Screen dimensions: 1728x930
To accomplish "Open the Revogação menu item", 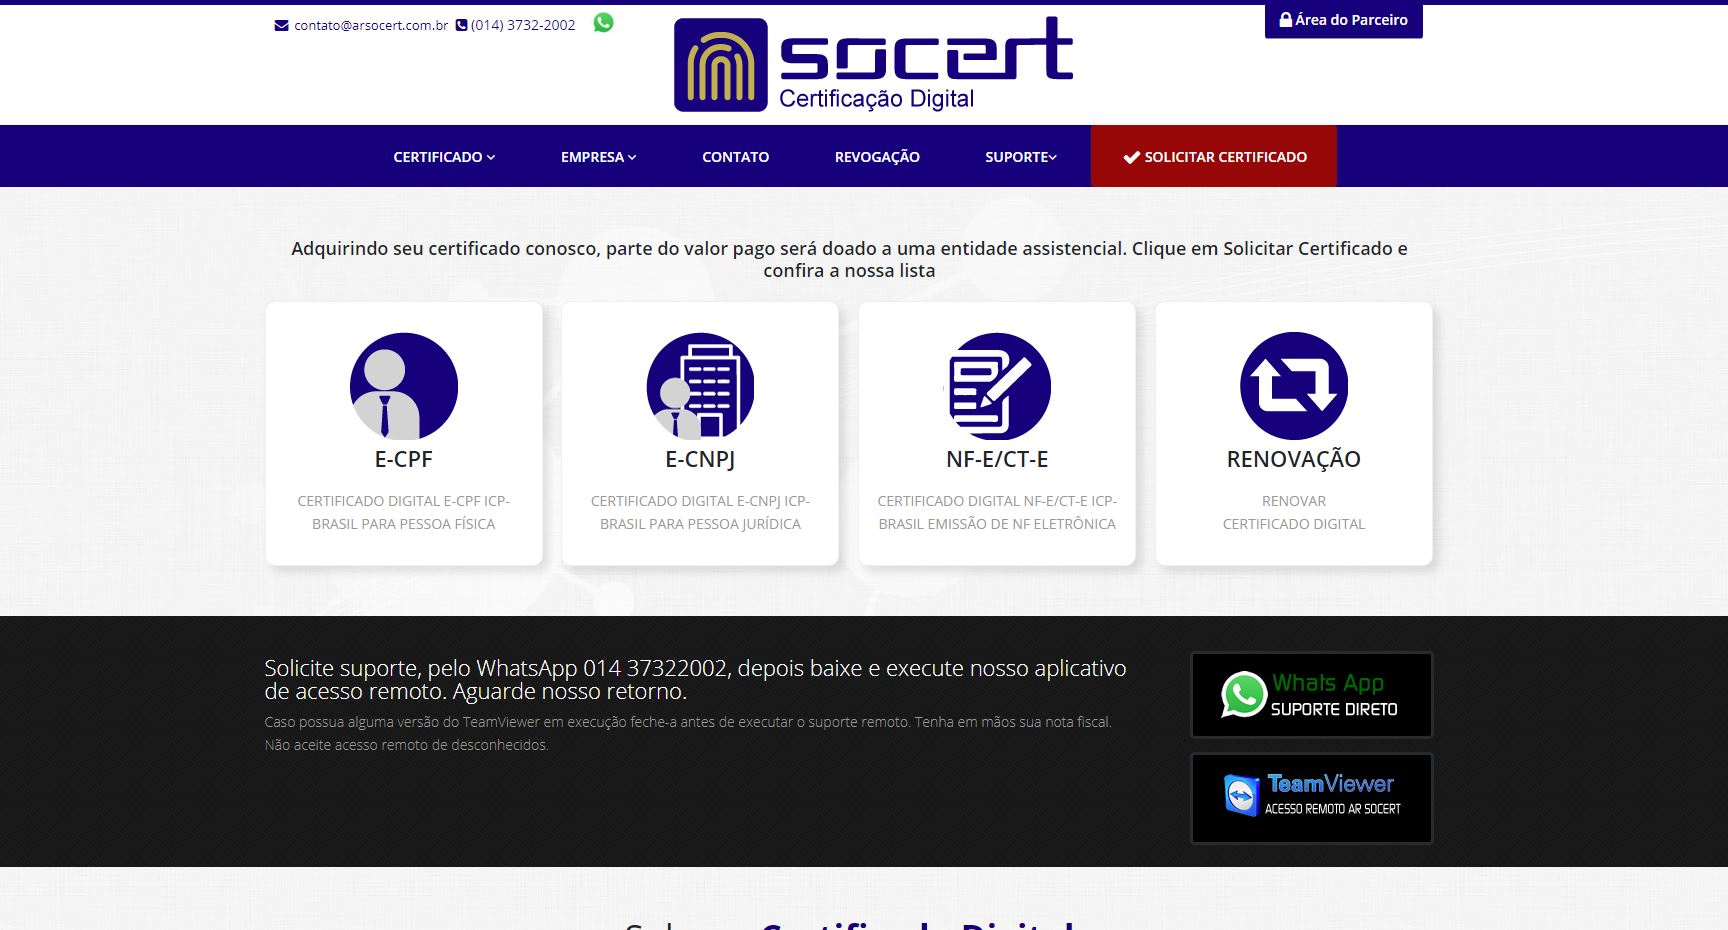I will point(877,157).
